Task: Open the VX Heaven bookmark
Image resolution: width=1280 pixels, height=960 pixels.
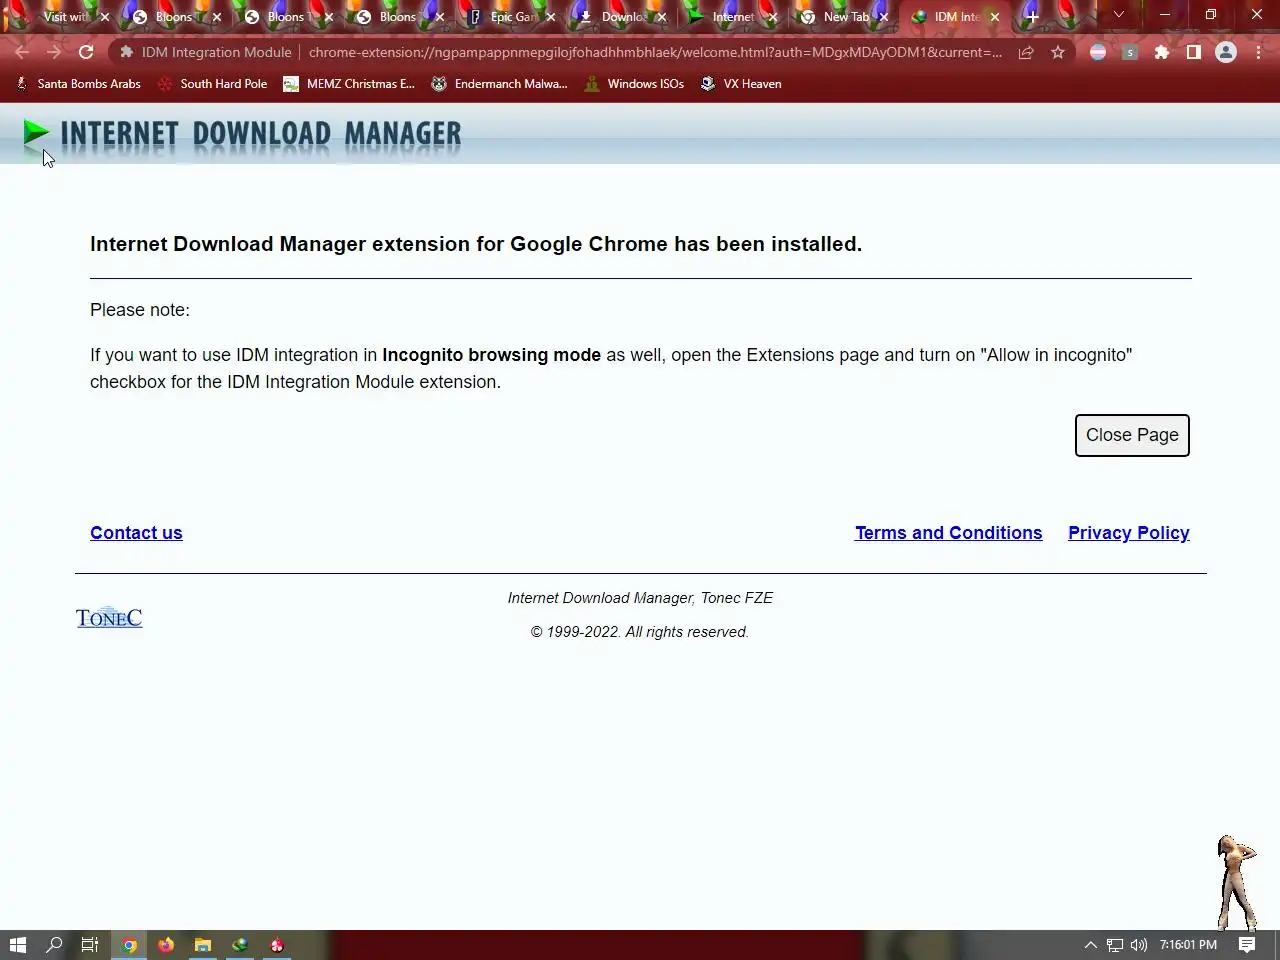Action: 741,84
